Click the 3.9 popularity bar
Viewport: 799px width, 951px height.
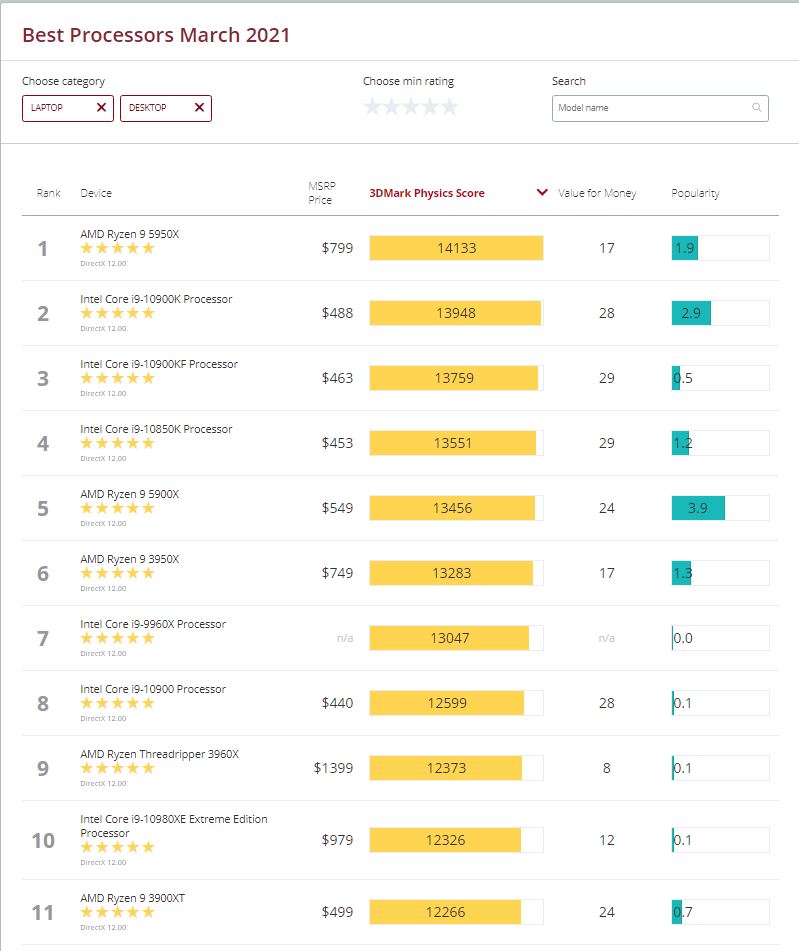720,508
